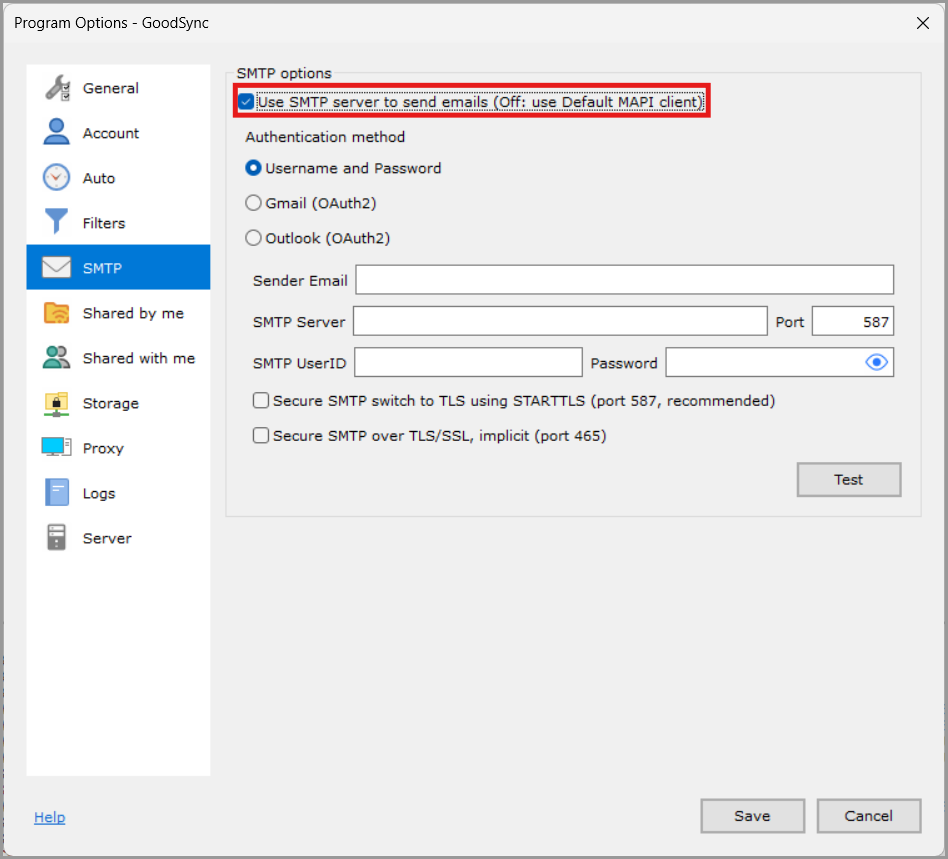Cancel the options dialog
This screenshot has width=948, height=859.
[868, 815]
